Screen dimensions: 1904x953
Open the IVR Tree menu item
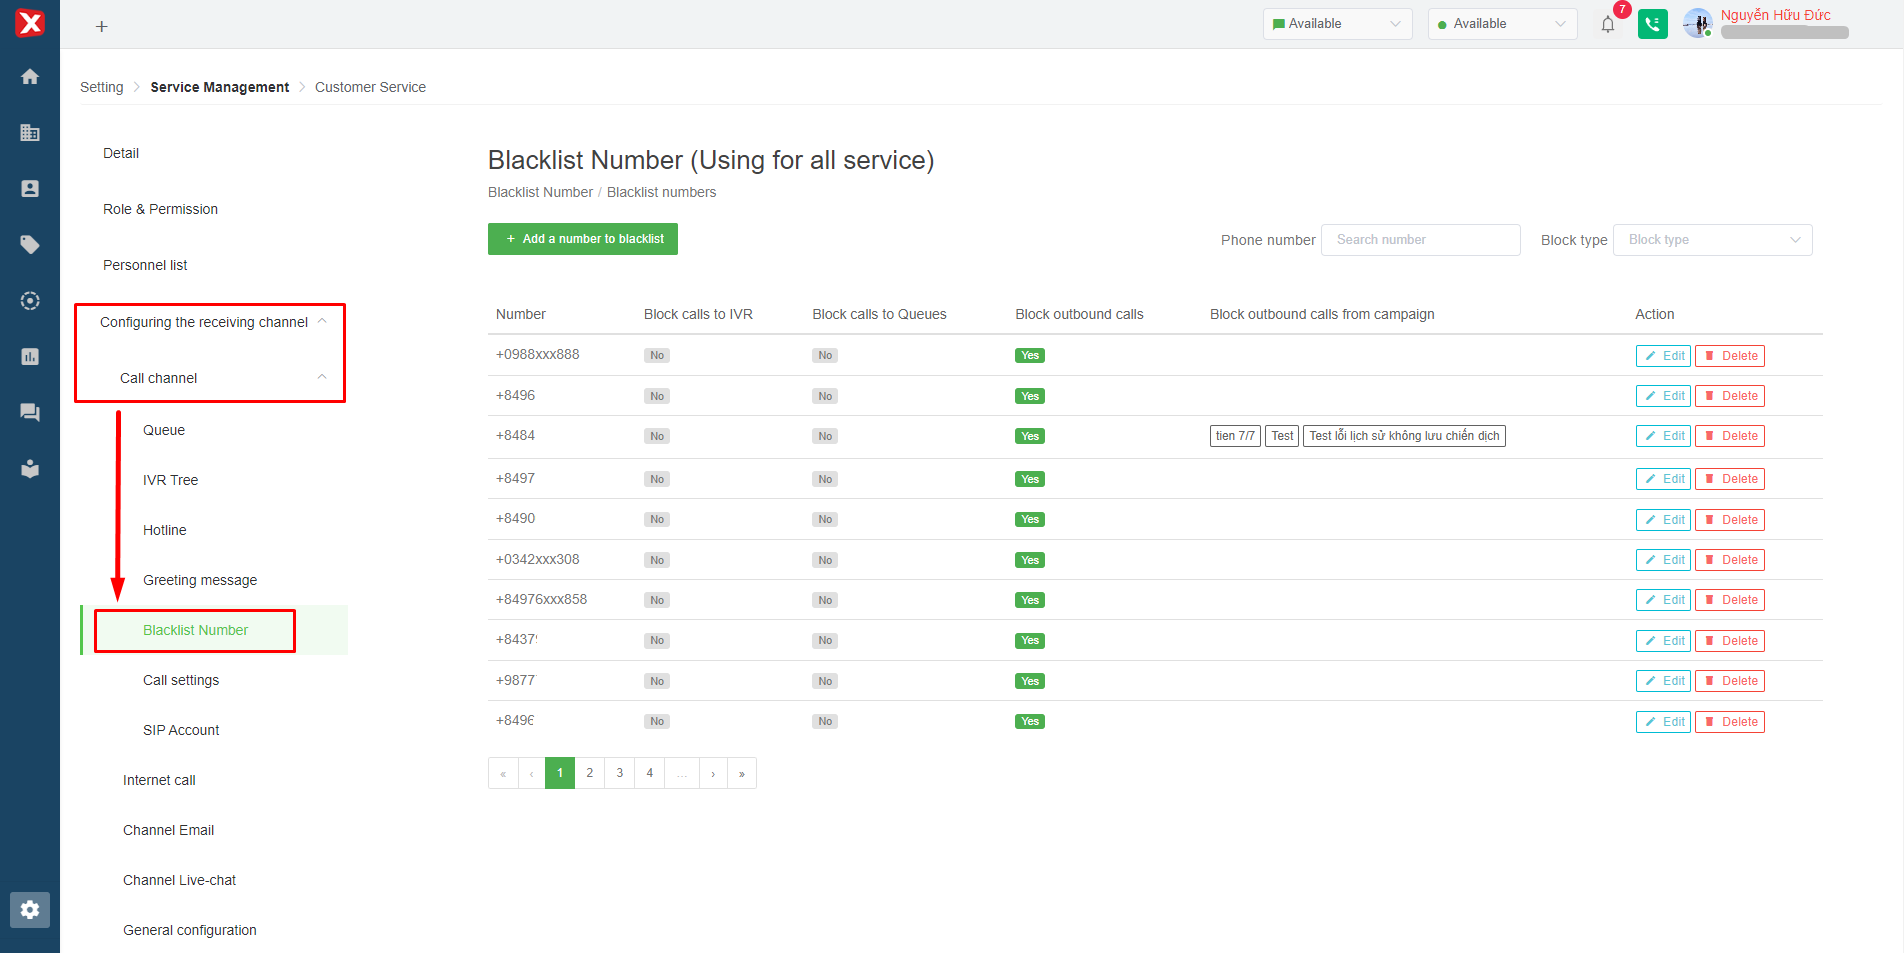pyautogui.click(x=171, y=480)
